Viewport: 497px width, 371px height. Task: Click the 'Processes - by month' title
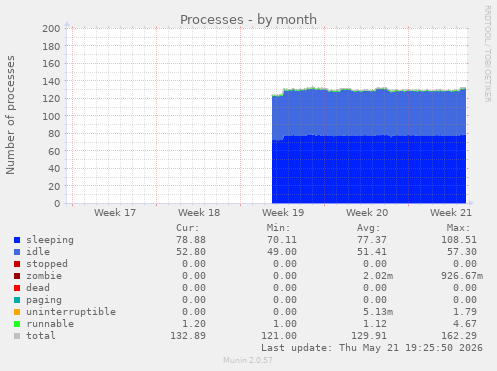(x=248, y=20)
